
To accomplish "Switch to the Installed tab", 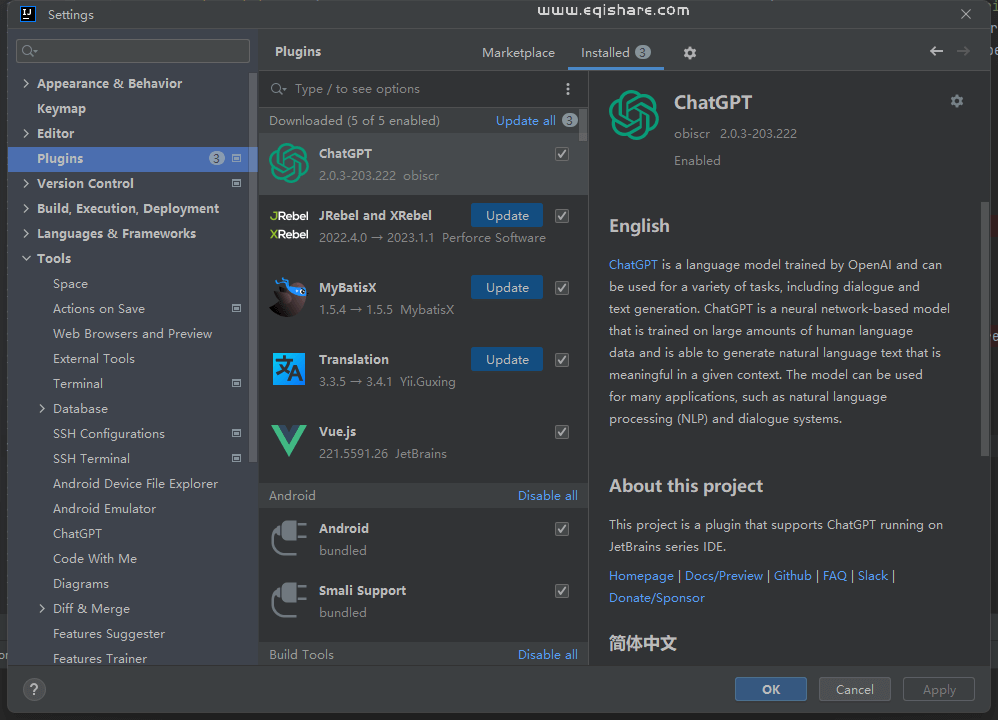I will (x=605, y=53).
